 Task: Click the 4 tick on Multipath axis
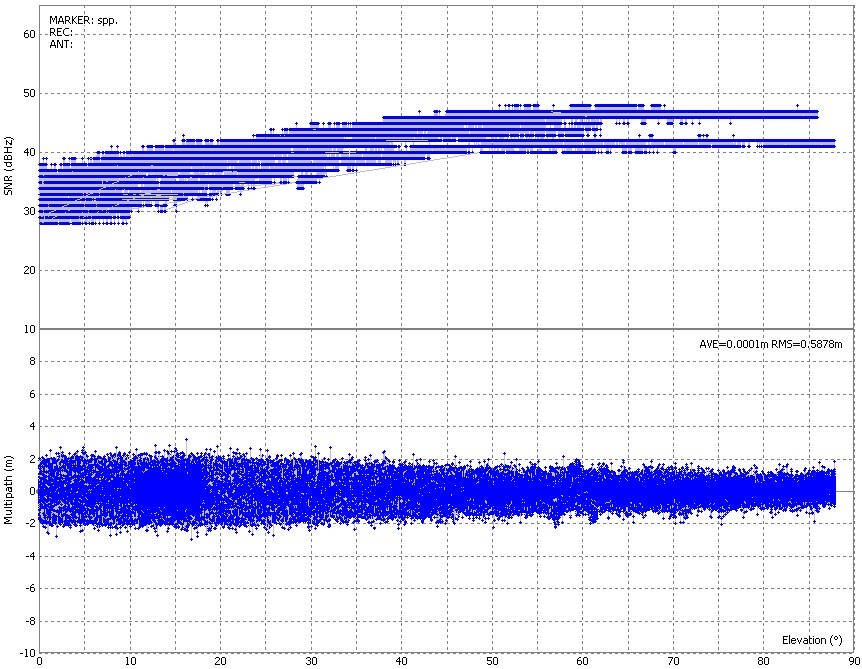pos(32,426)
